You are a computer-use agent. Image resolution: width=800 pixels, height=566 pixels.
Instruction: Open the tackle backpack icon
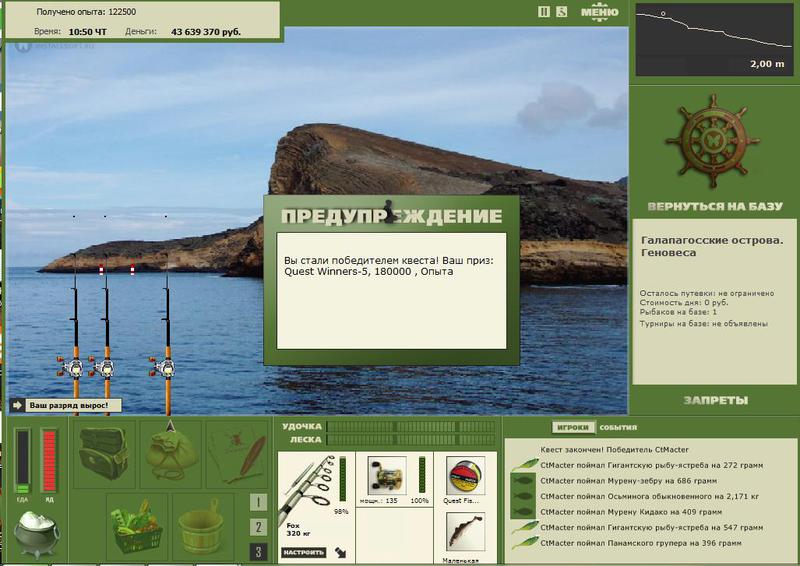pos(105,453)
